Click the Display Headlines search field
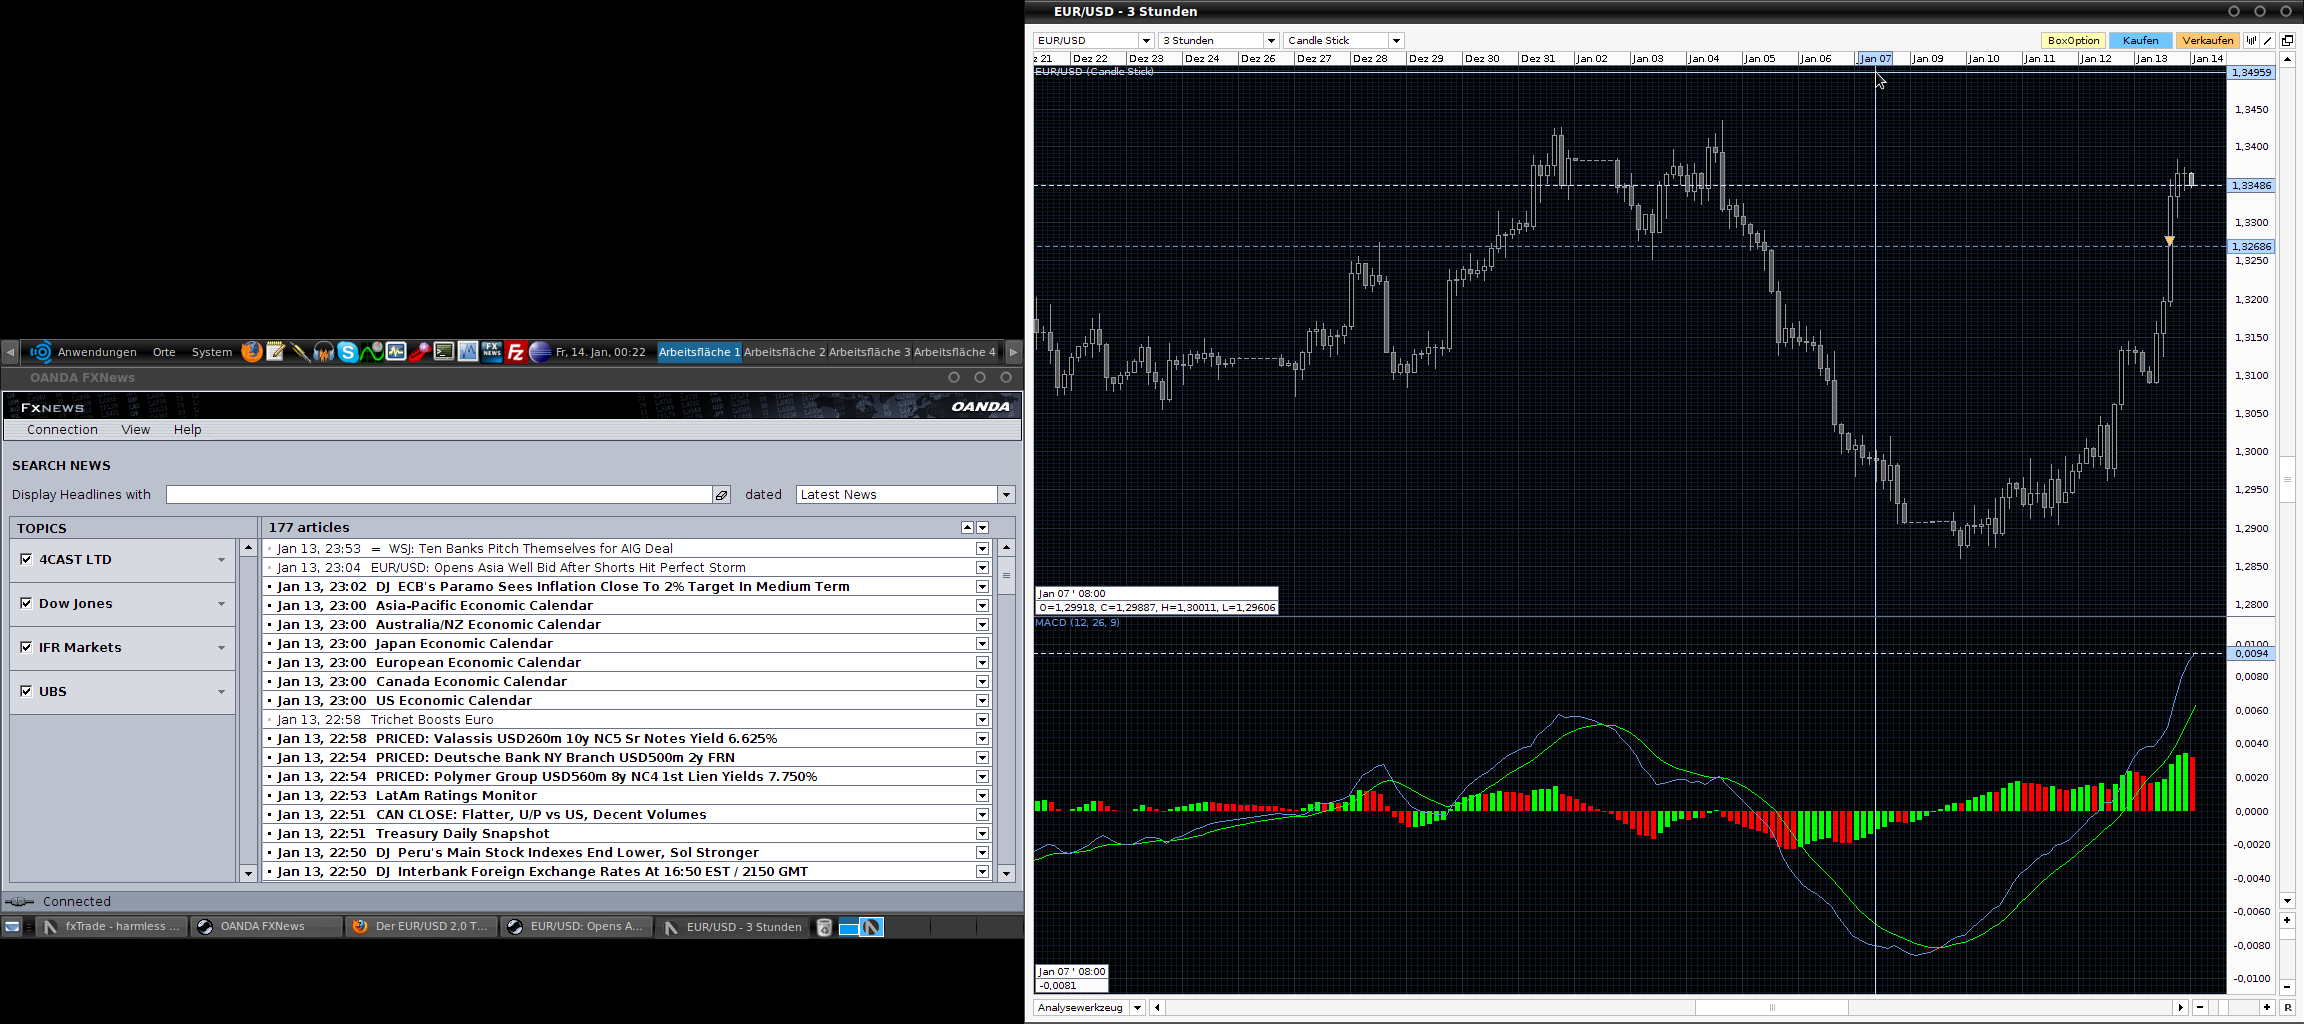The width and height of the screenshot is (2304, 1024). coord(440,493)
